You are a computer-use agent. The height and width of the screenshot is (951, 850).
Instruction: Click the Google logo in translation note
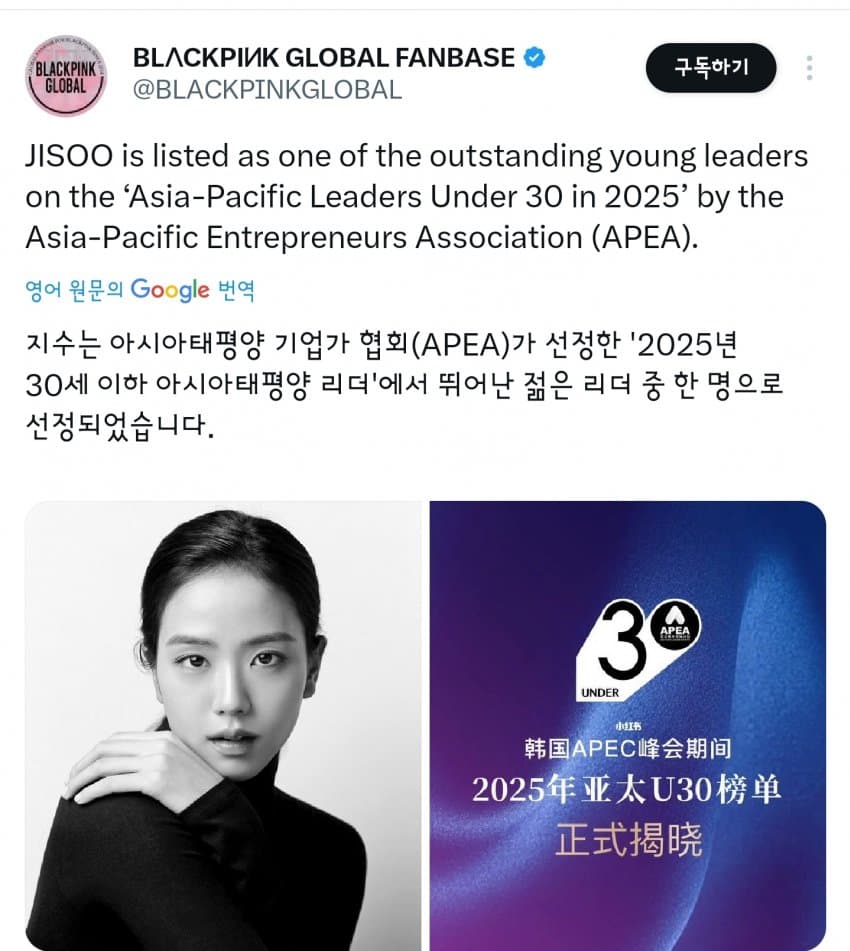coord(170,291)
